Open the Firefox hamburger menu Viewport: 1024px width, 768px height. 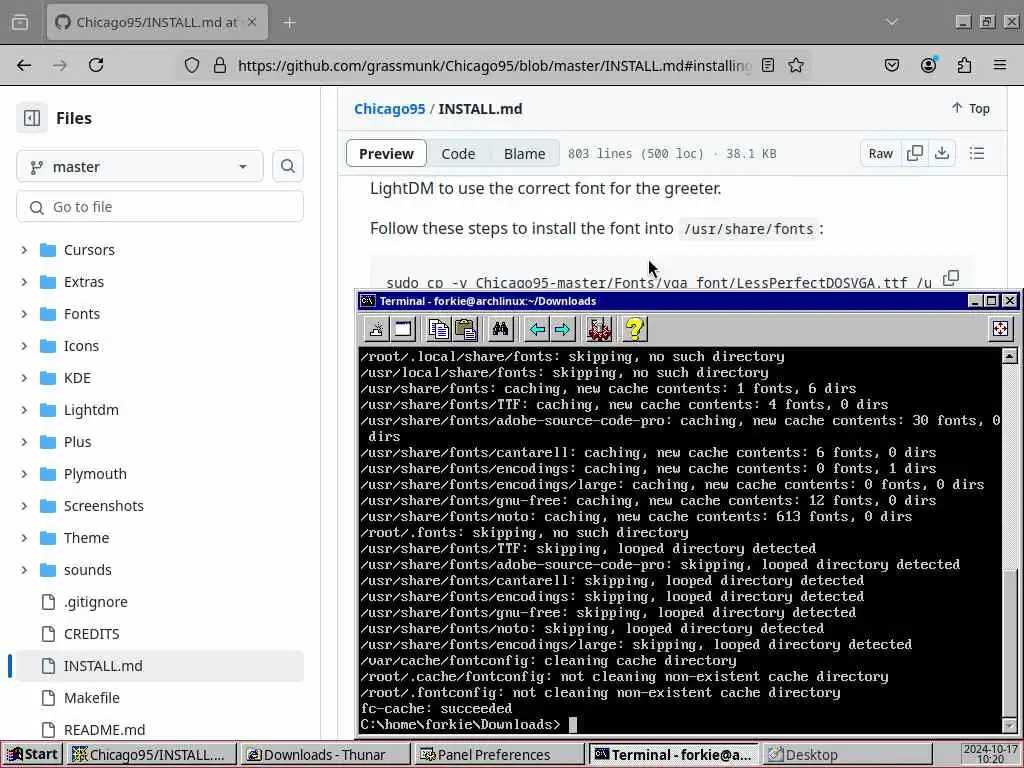(1000, 65)
